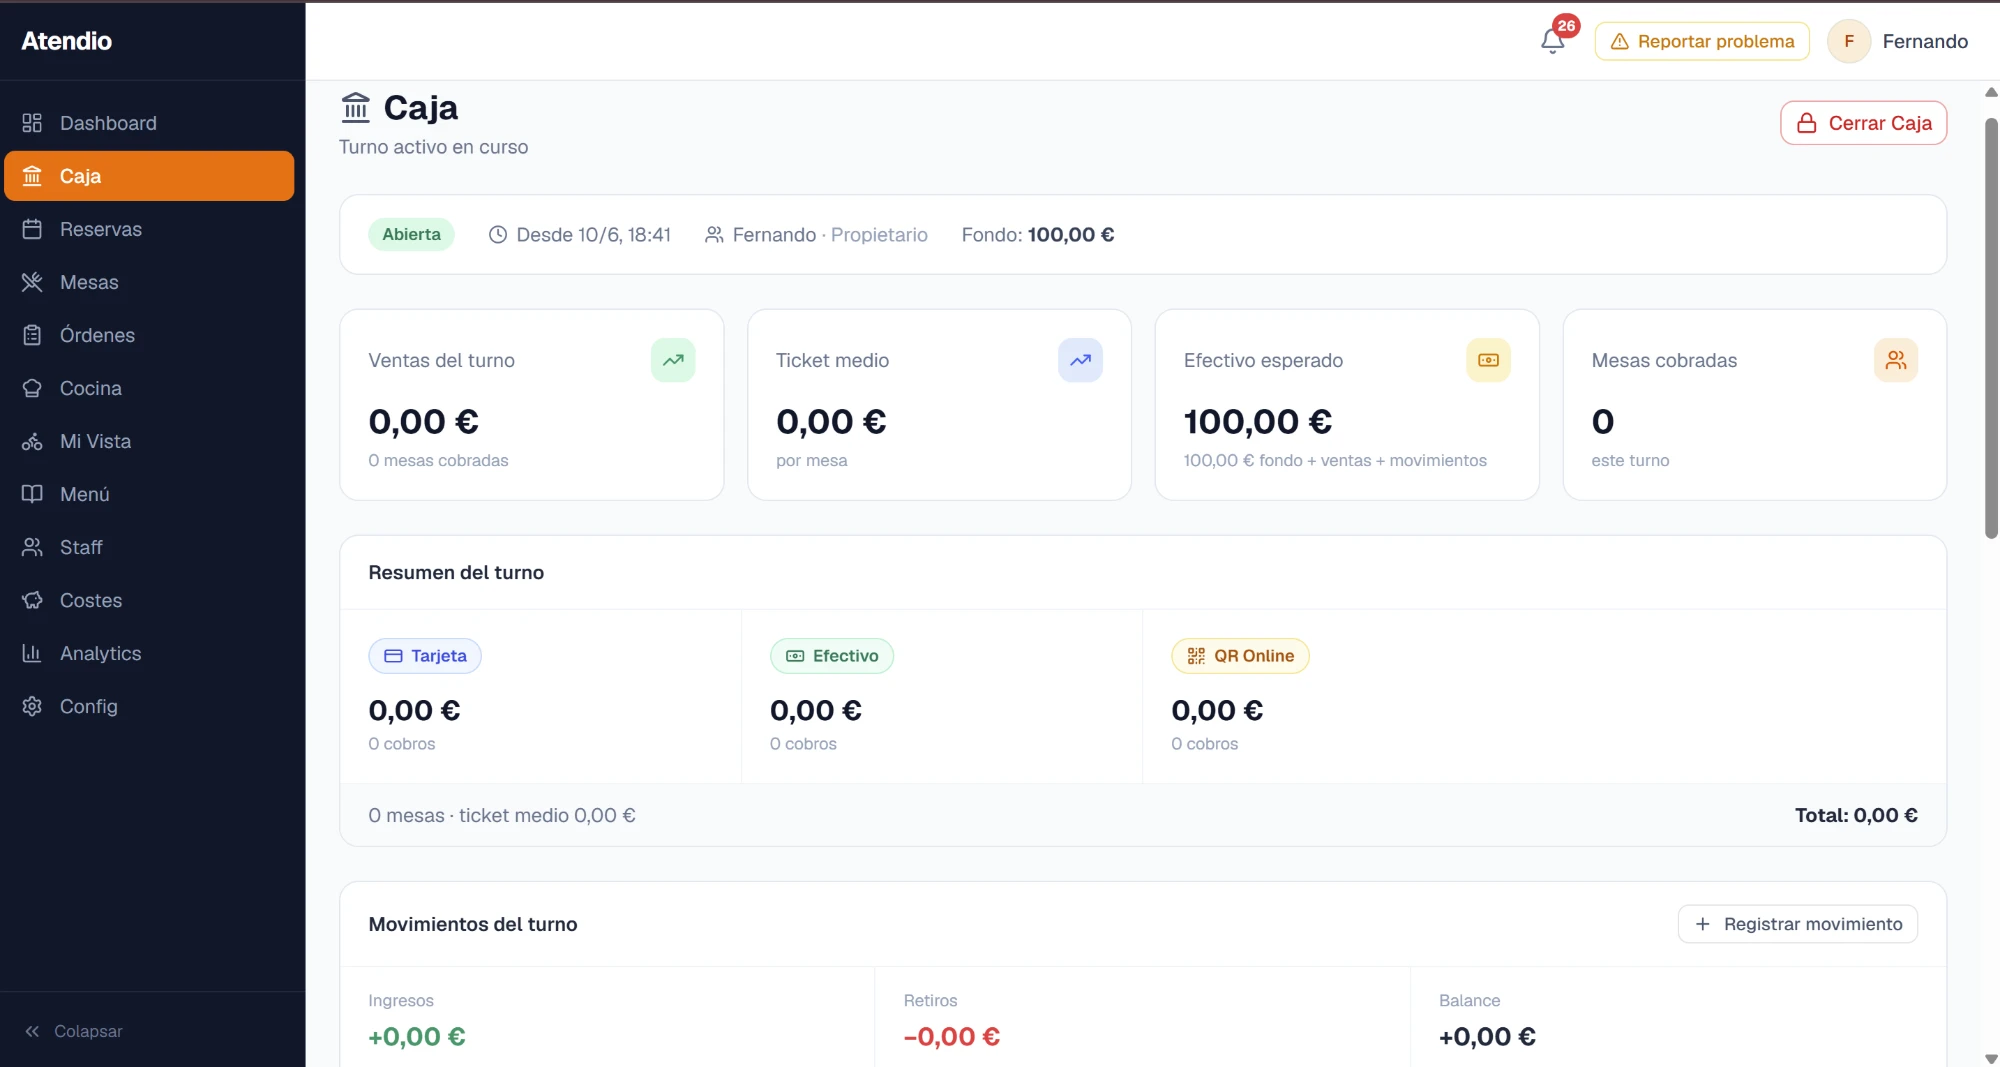2000x1067 pixels.
Task: Click the Mesas utensils icon
Action: click(x=32, y=282)
